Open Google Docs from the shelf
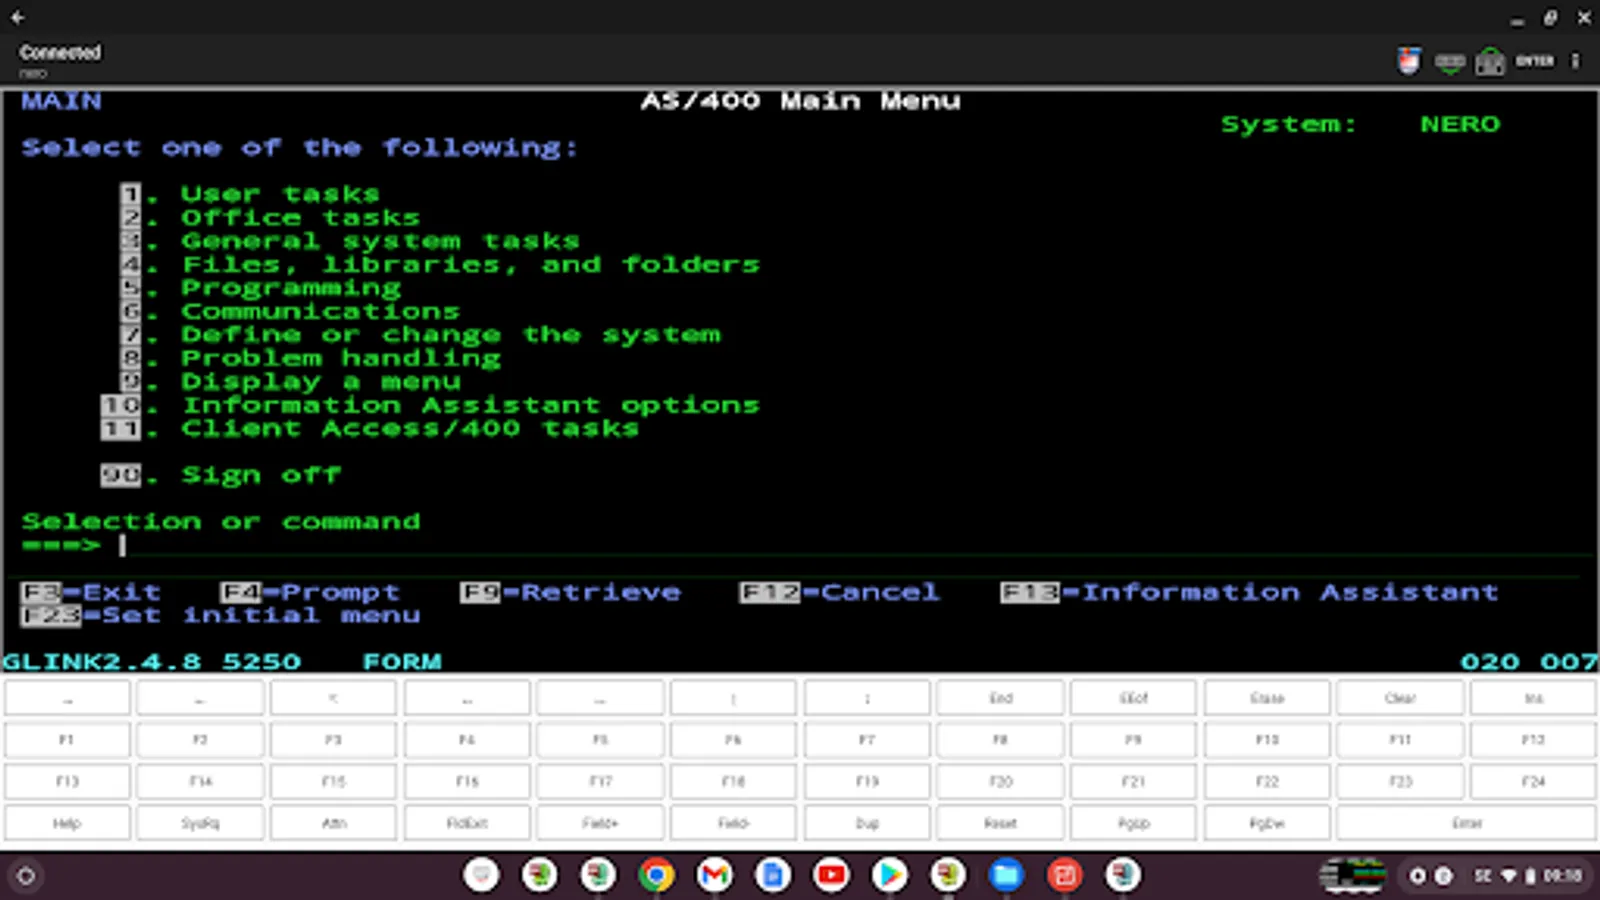The width and height of the screenshot is (1600, 900). click(x=772, y=876)
